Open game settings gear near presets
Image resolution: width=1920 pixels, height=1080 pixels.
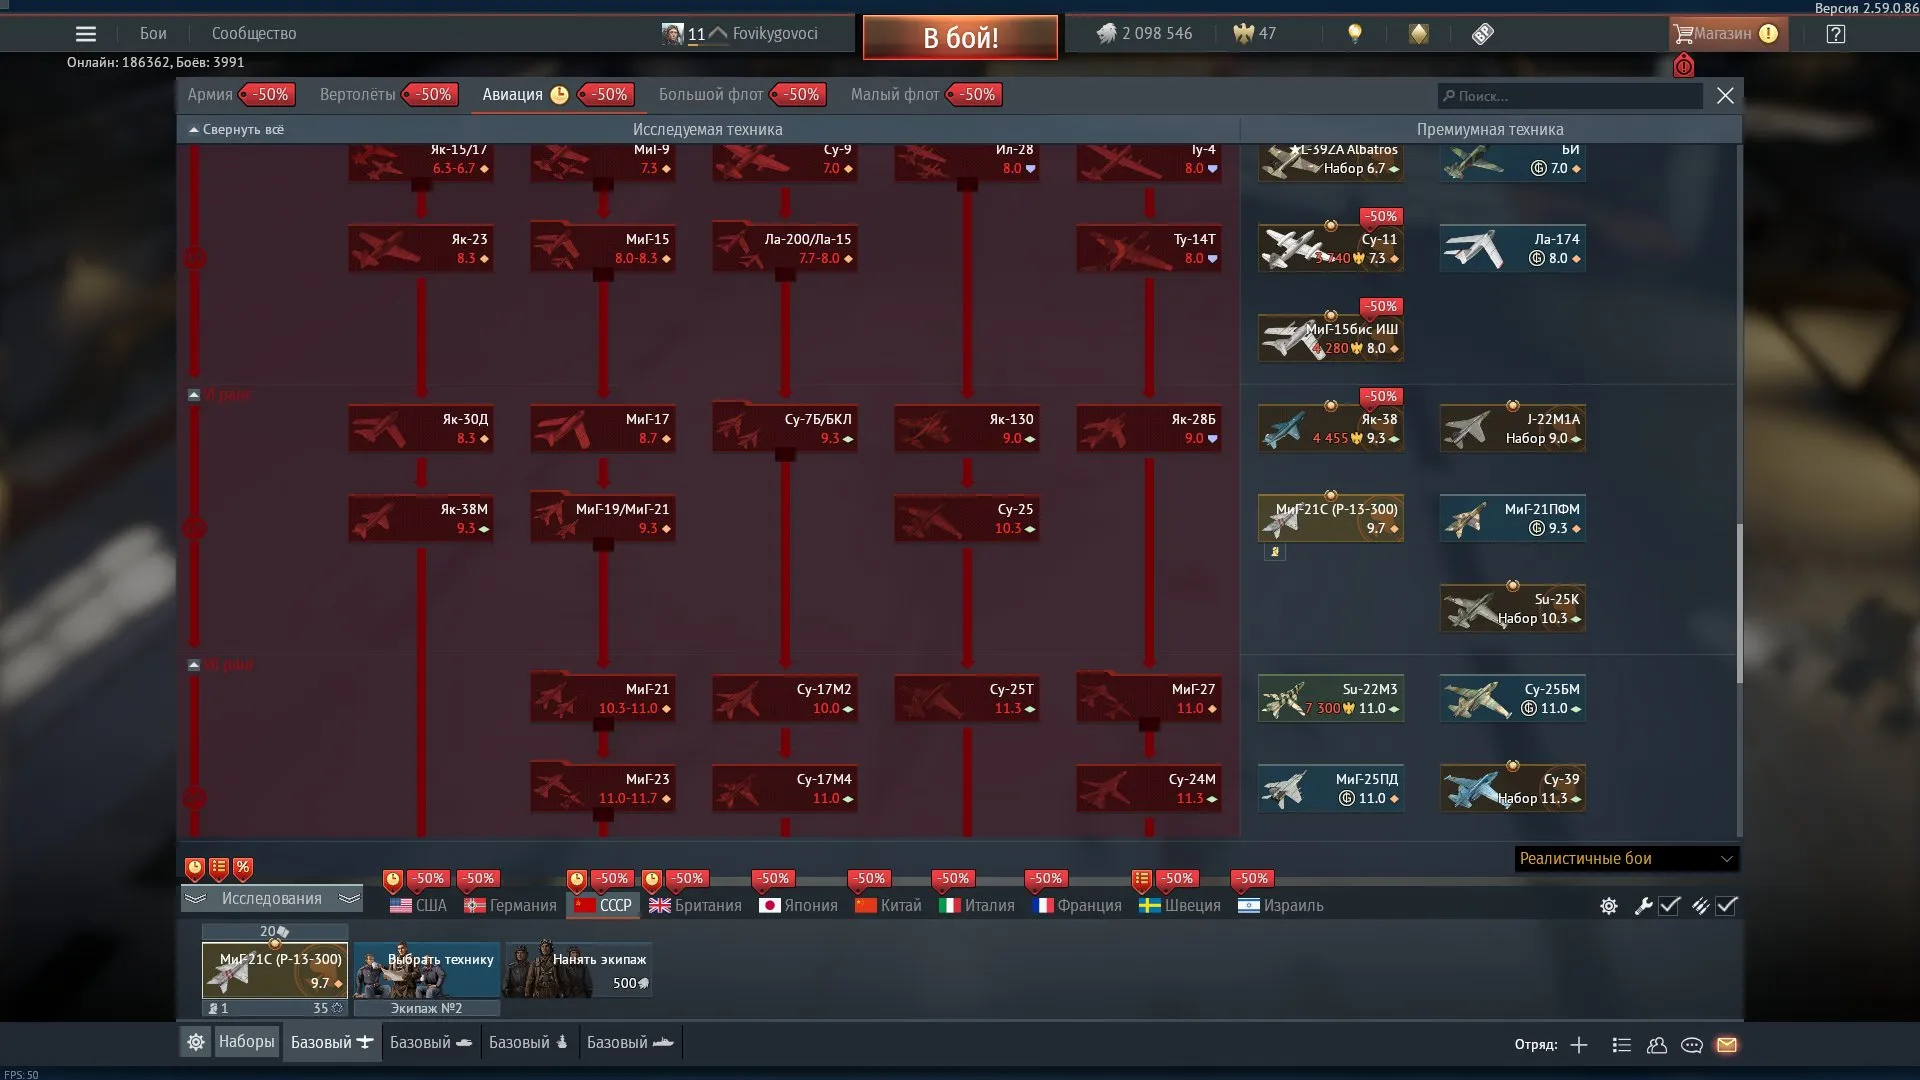(x=196, y=1042)
